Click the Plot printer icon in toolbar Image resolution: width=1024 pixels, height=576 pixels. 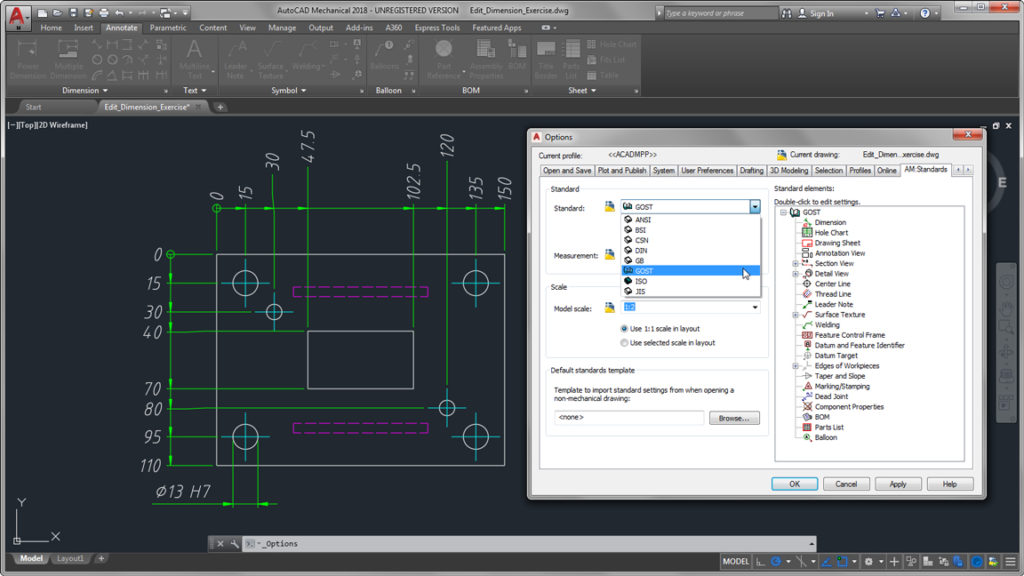click(102, 13)
